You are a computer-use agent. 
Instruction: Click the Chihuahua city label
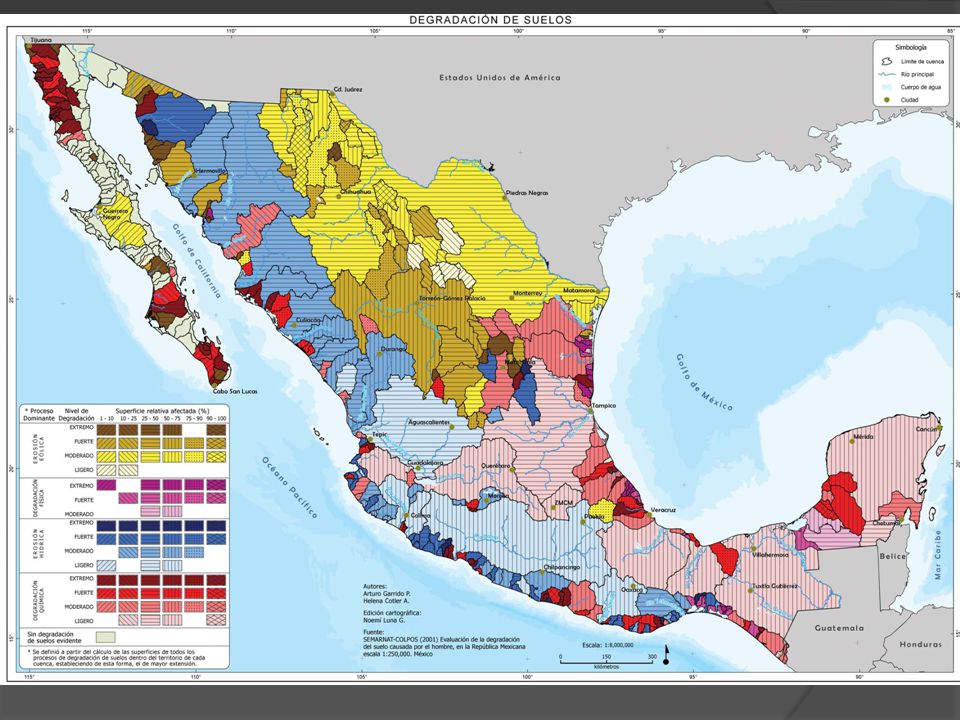pyautogui.click(x=357, y=192)
